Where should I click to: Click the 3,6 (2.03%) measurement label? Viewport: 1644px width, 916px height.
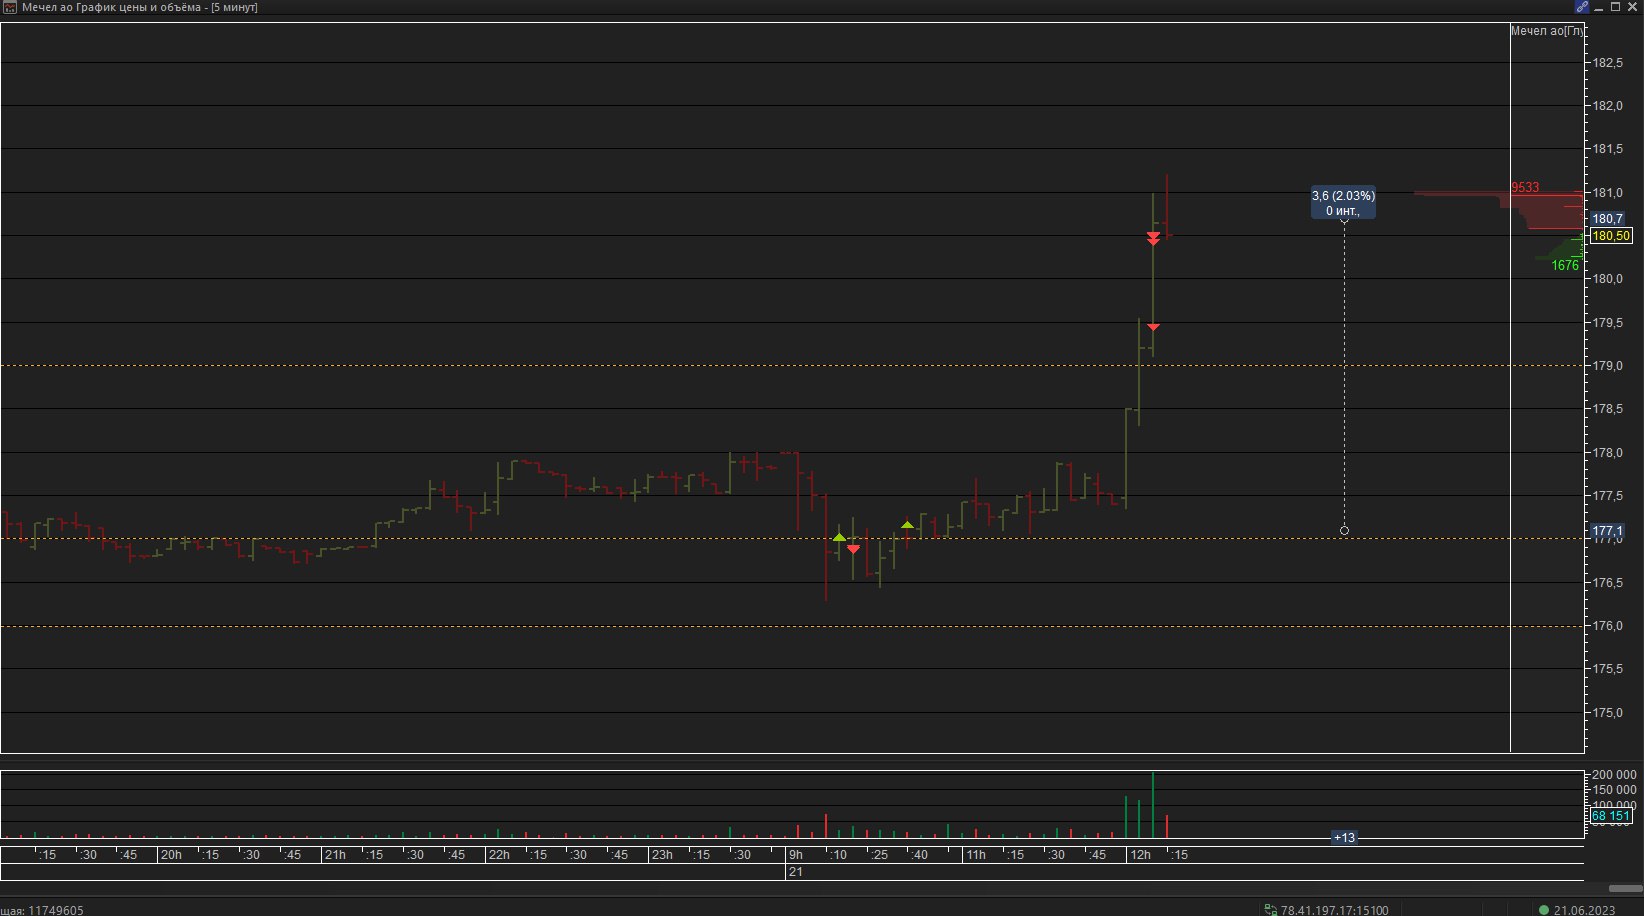click(x=1343, y=203)
